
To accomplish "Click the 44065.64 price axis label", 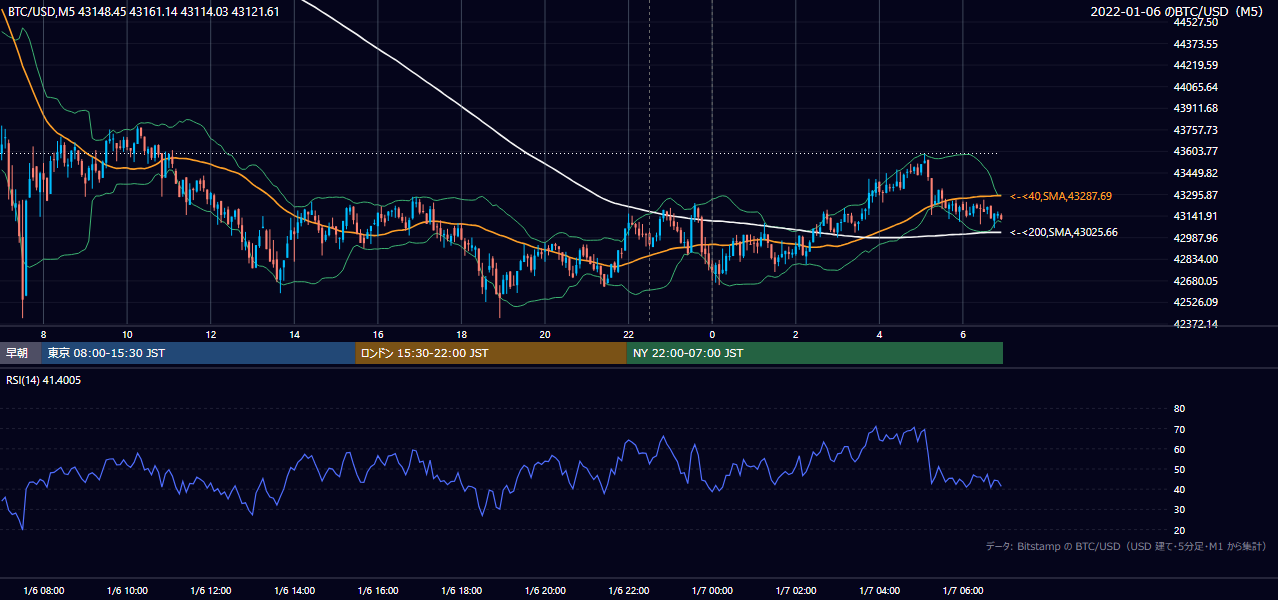I will click(x=1196, y=87).
